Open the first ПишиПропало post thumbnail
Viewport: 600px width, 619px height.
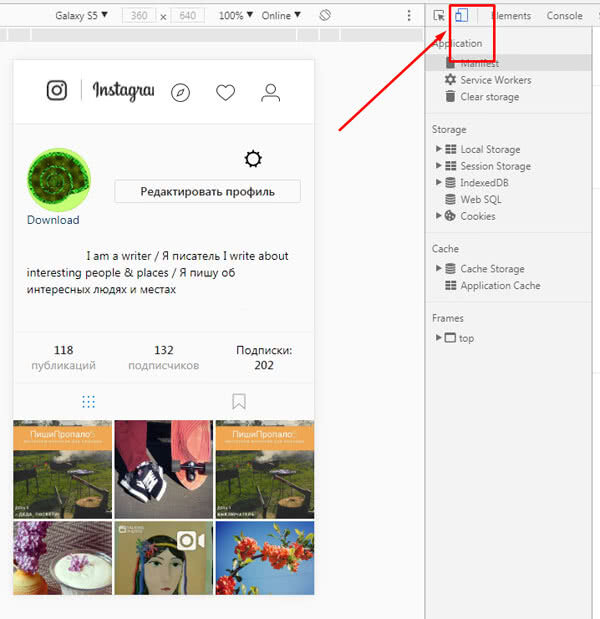pyautogui.click(x=62, y=469)
